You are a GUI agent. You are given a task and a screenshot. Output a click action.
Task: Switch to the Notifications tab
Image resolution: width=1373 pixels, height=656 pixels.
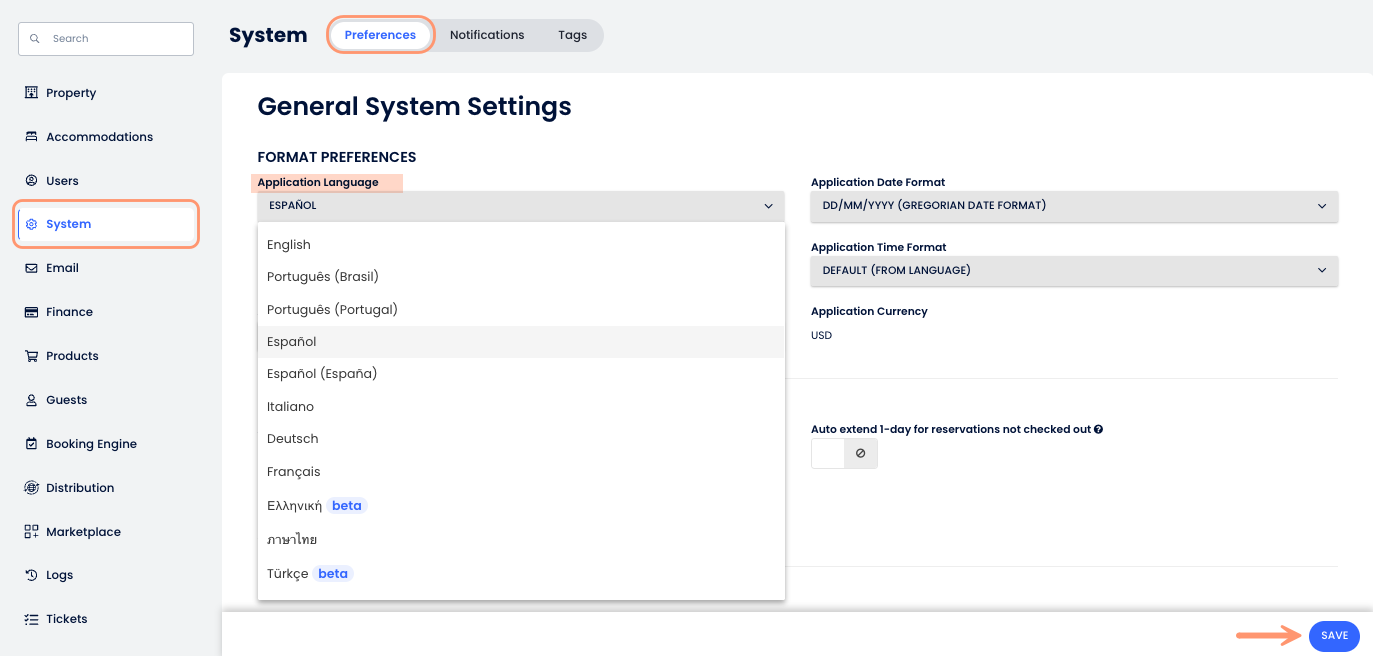[x=487, y=35]
